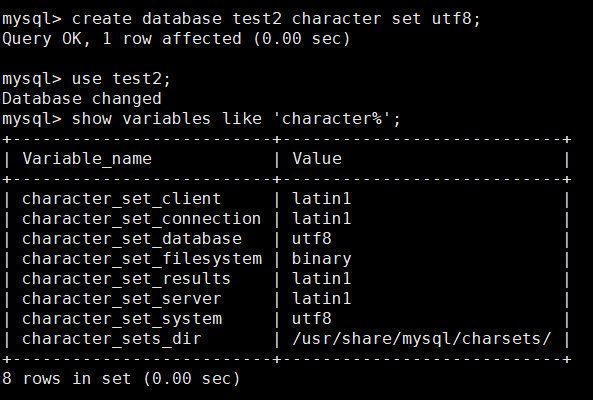Click the /usr/share/mysql/charsets/ path value
Screen dimensions: 593x400
pos(421,339)
